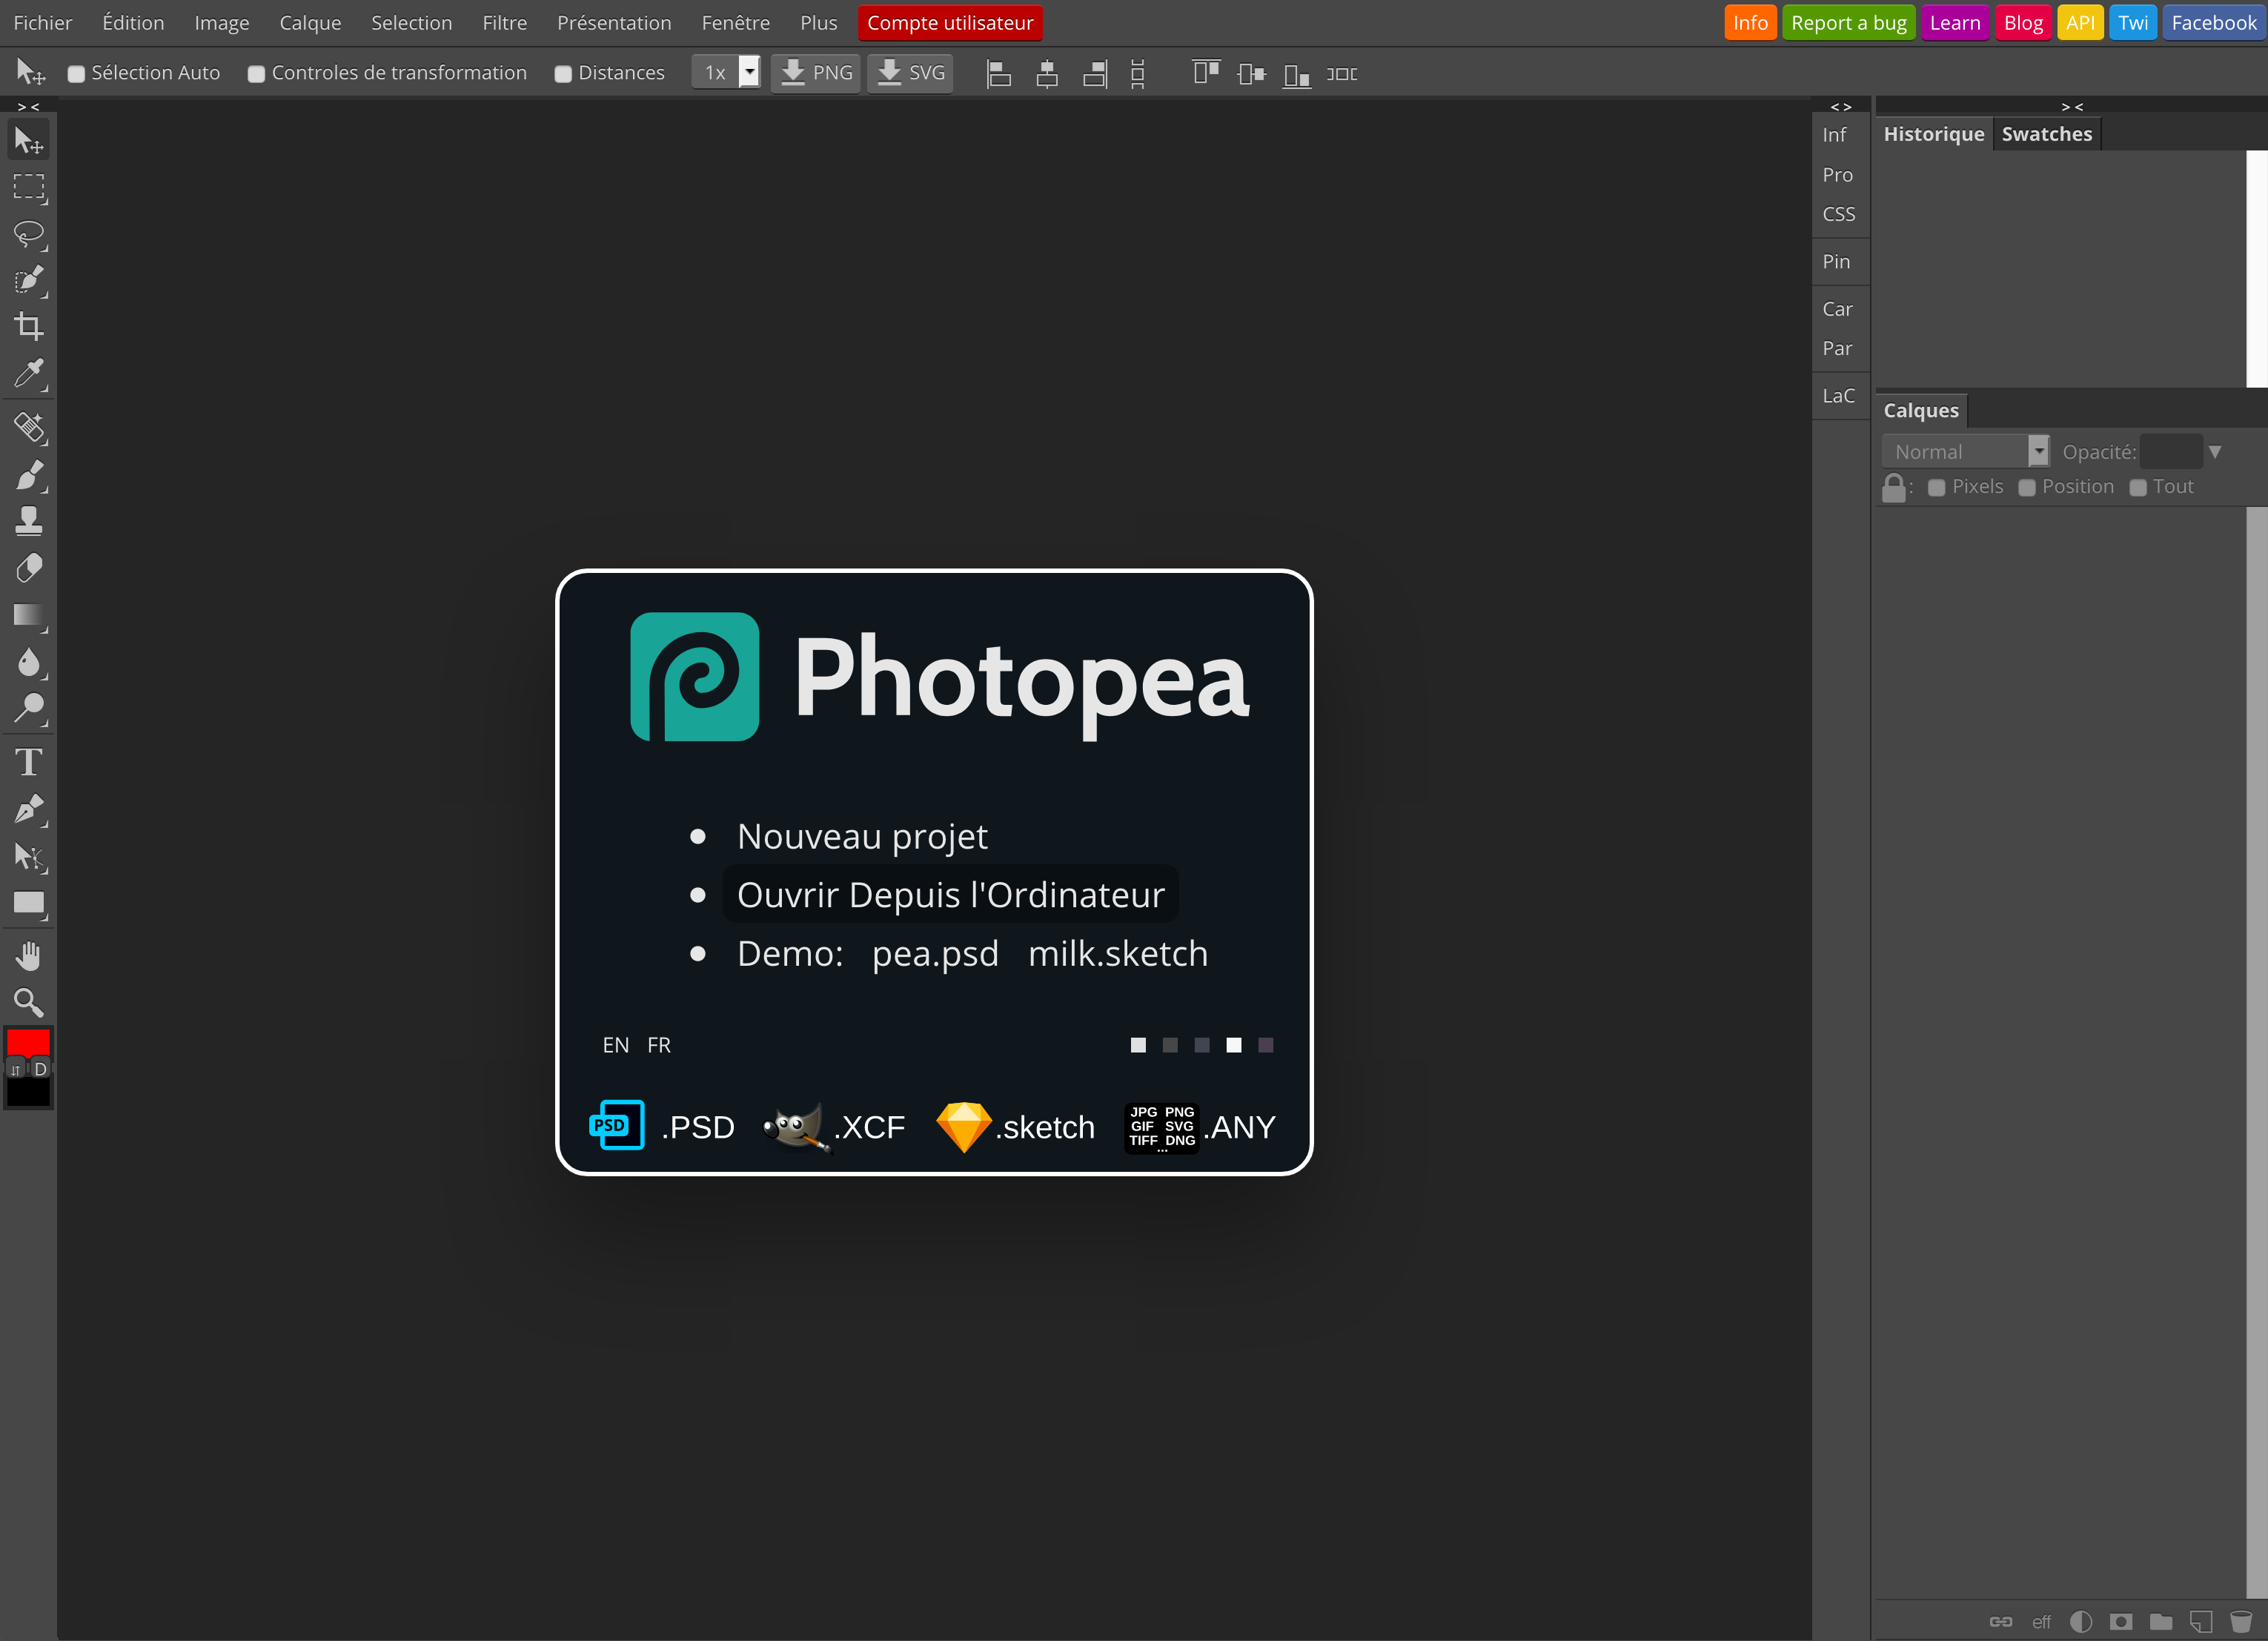Screen dimensions: 2268x1641
Task: Select the Gradient tool
Action: coord(29,615)
